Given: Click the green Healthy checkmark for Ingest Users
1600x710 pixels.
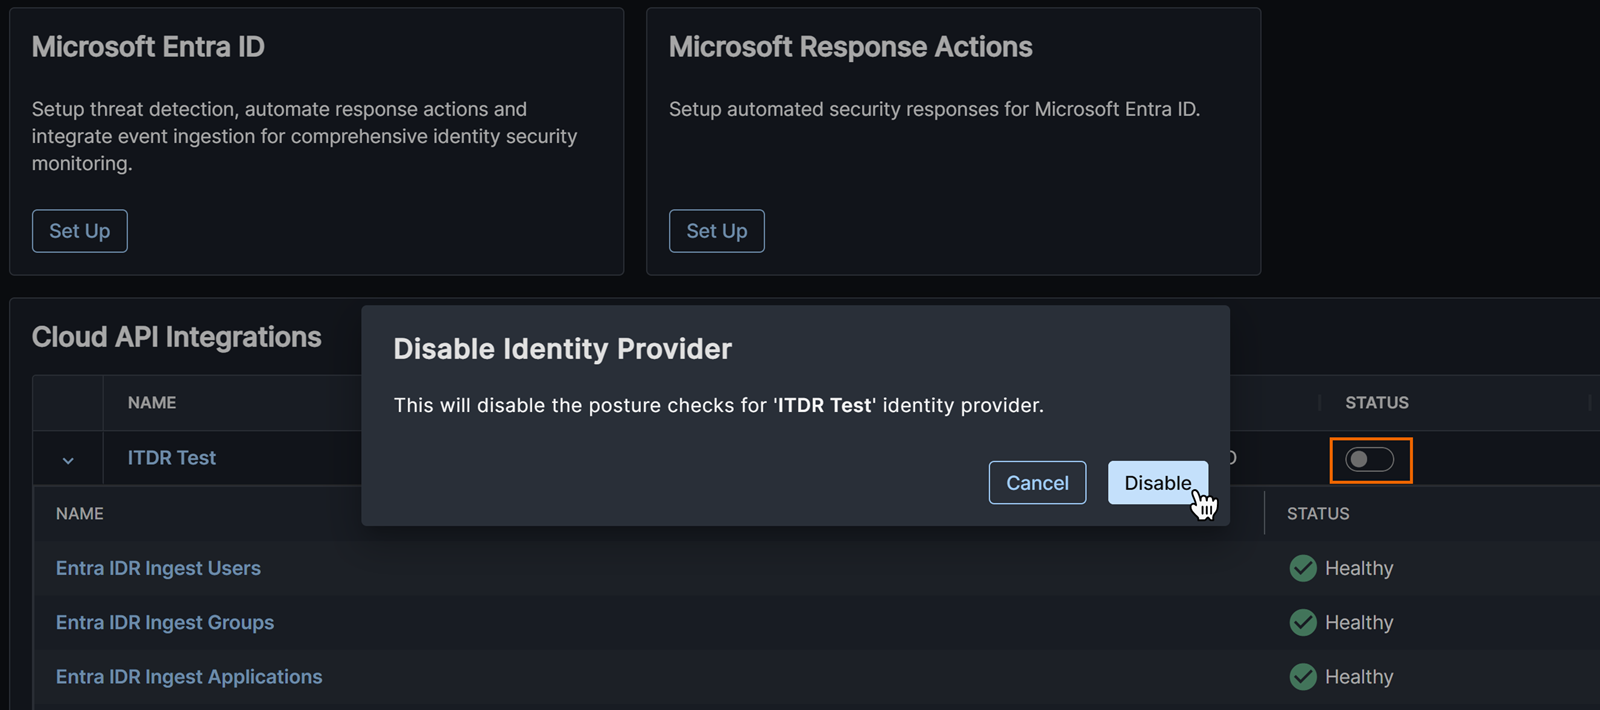Looking at the screenshot, I should (1303, 568).
